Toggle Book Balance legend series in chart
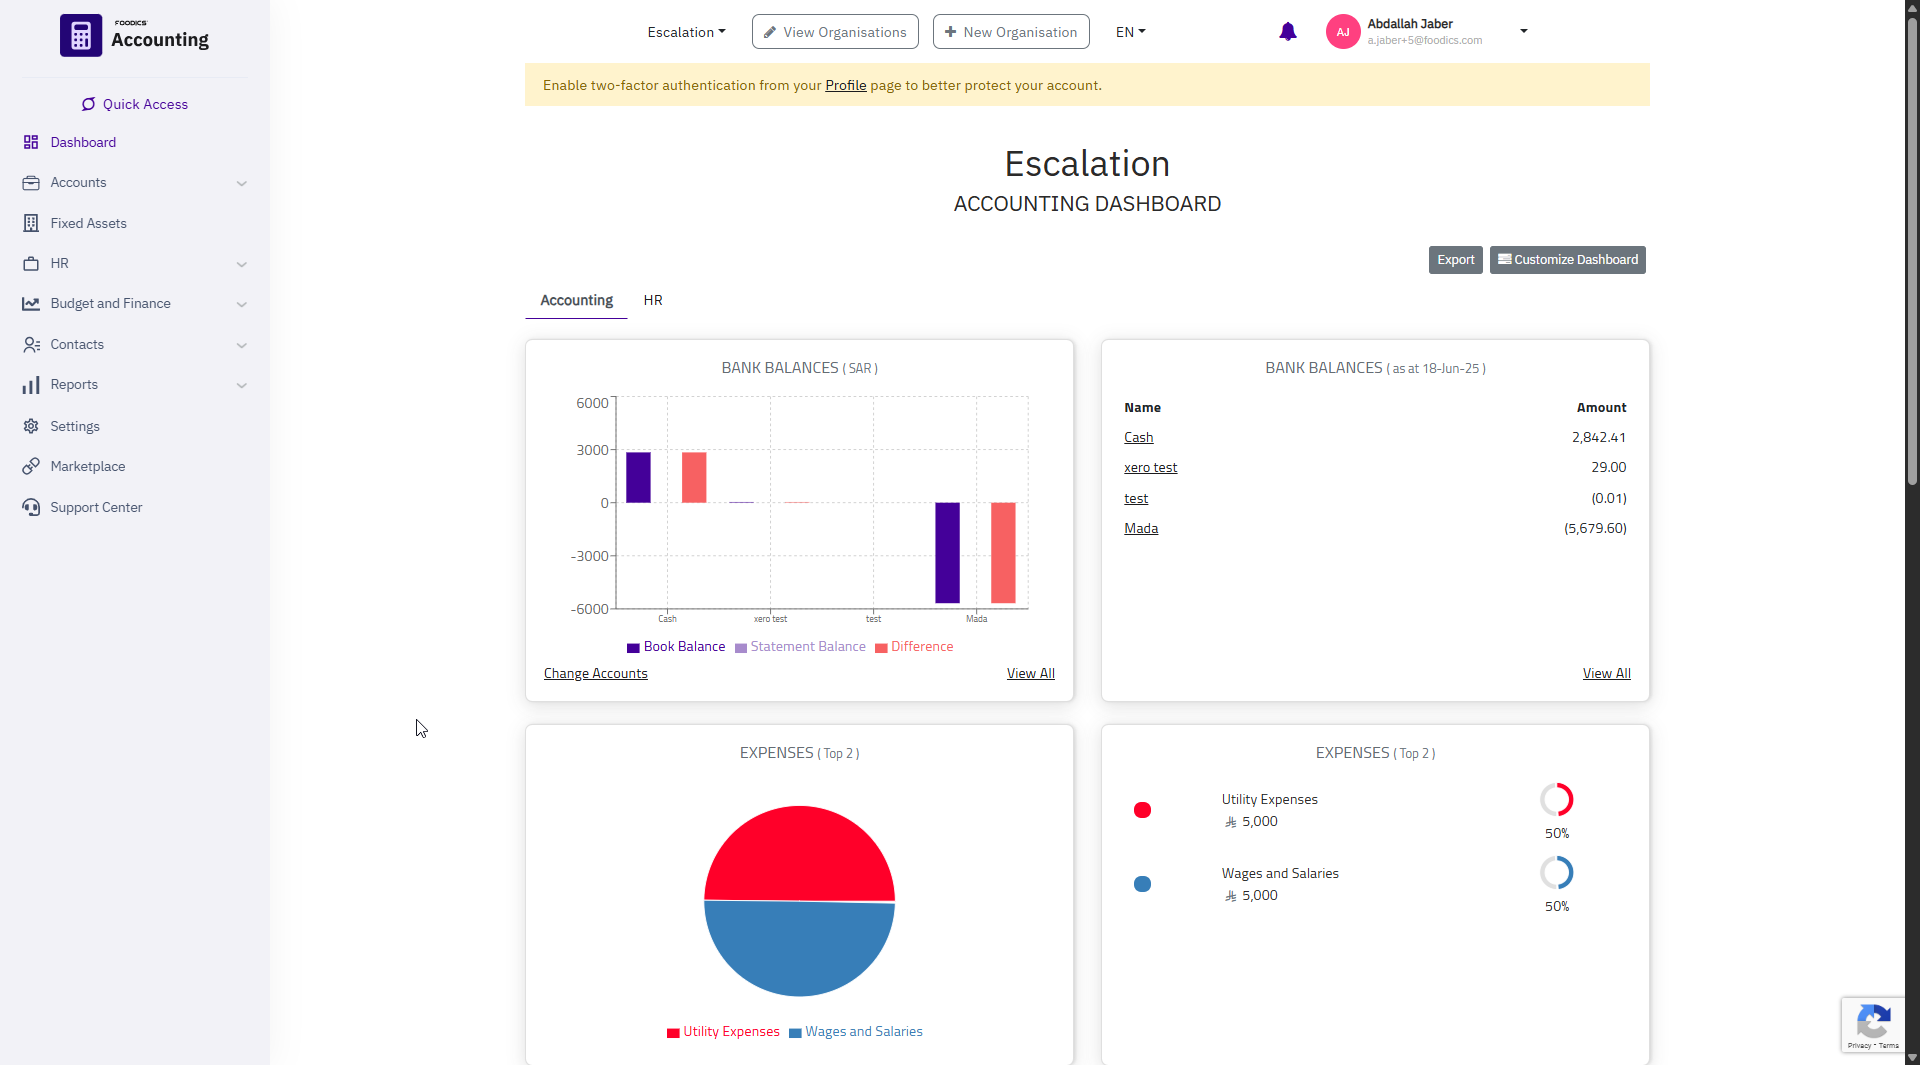 [676, 647]
